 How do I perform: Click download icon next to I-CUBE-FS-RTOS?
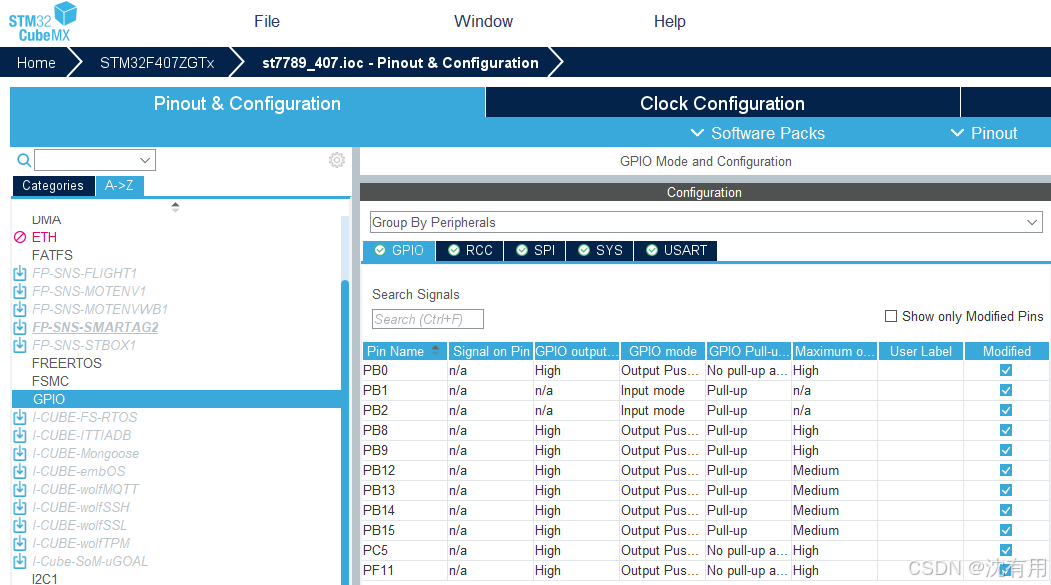pyautogui.click(x=20, y=417)
